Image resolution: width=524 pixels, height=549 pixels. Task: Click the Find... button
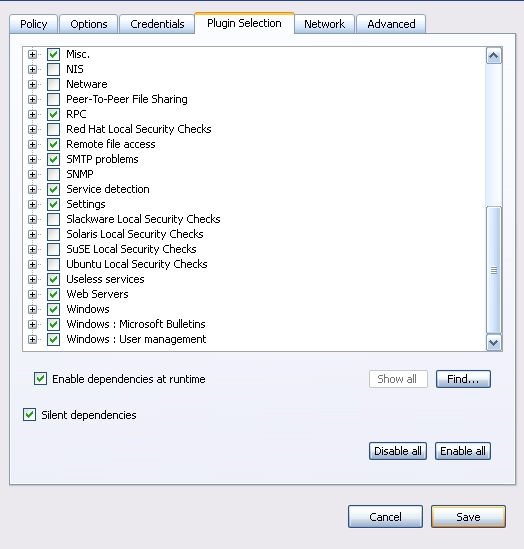[x=463, y=379]
